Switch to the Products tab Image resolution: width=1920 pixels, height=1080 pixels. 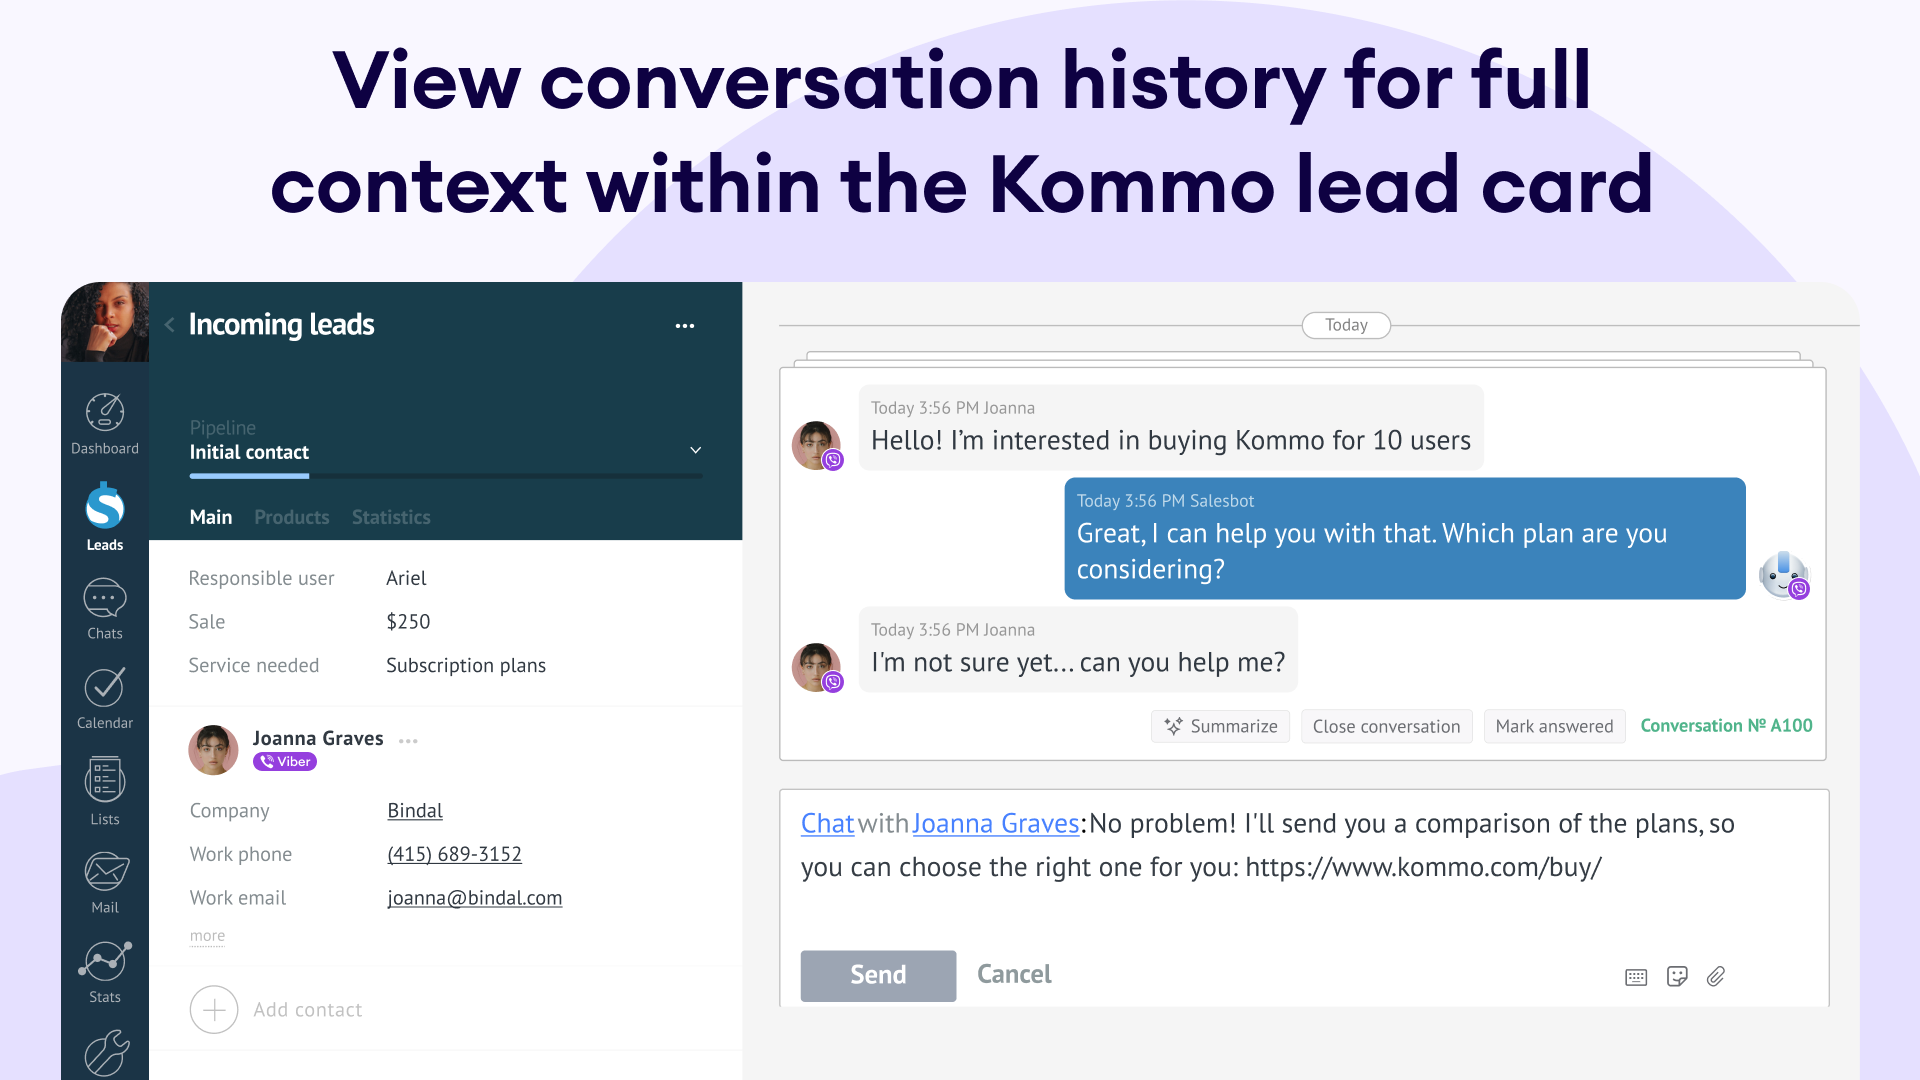(x=291, y=517)
